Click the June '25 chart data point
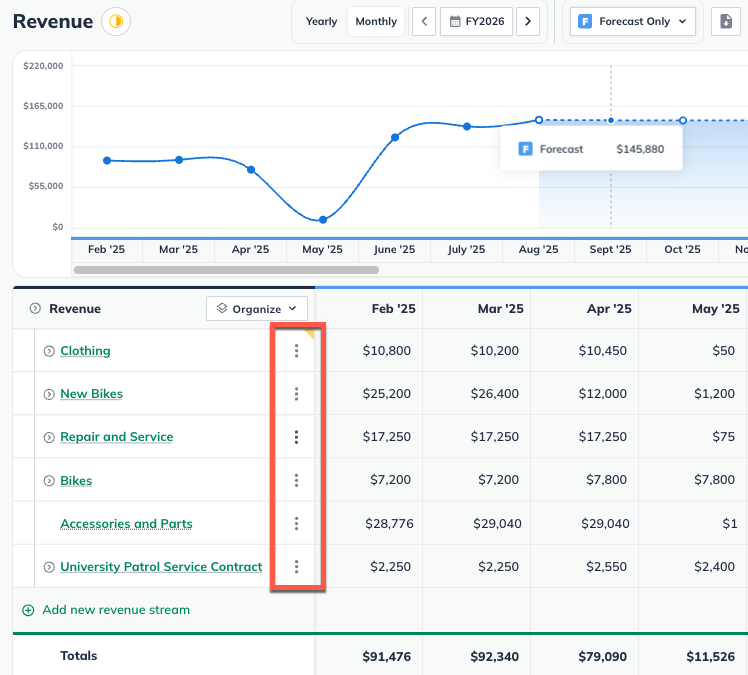This screenshot has width=748, height=675. coord(395,137)
